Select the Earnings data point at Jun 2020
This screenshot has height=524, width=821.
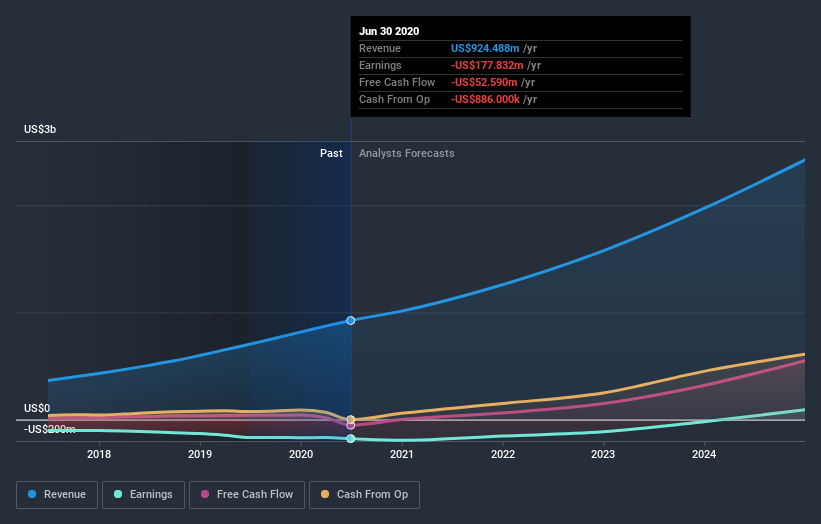(351, 439)
